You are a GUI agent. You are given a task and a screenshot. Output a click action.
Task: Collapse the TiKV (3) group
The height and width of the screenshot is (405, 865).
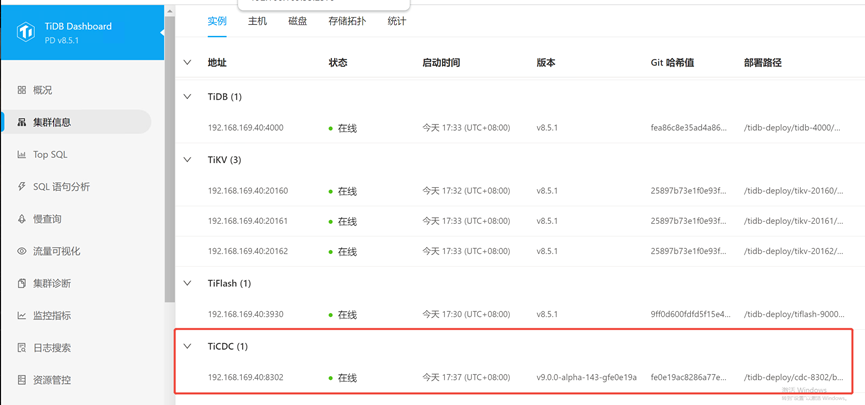187,160
